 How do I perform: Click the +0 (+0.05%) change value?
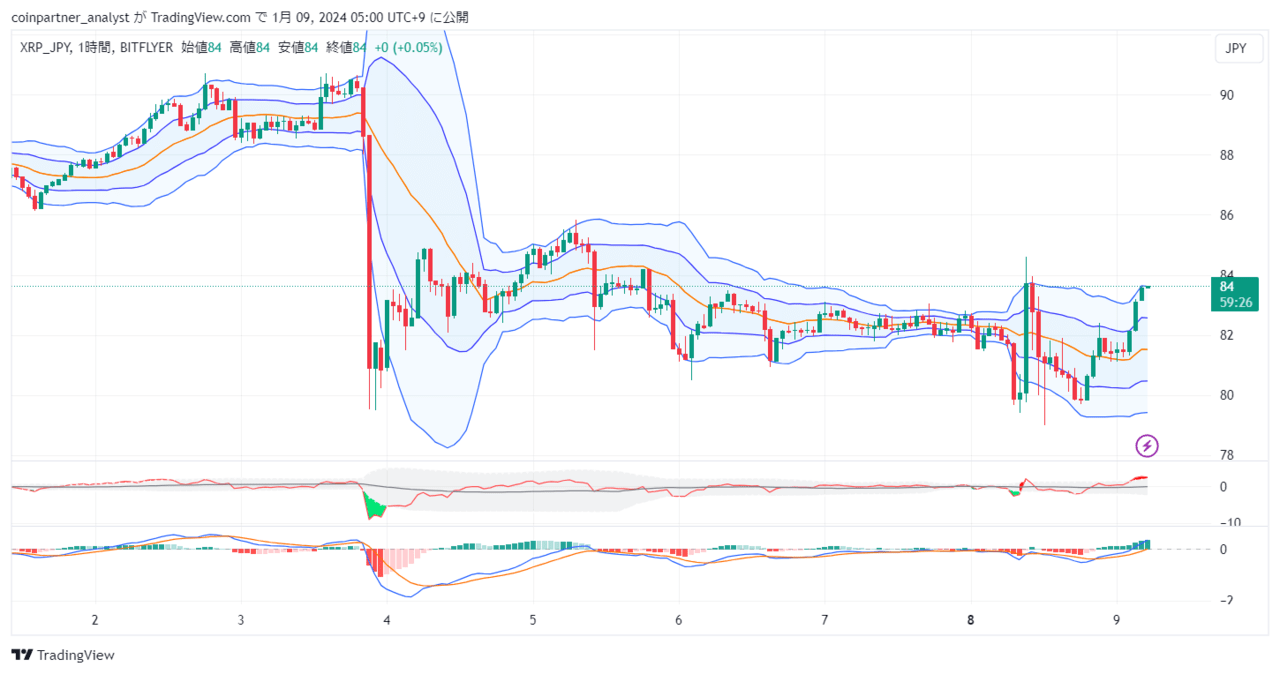click(408, 47)
